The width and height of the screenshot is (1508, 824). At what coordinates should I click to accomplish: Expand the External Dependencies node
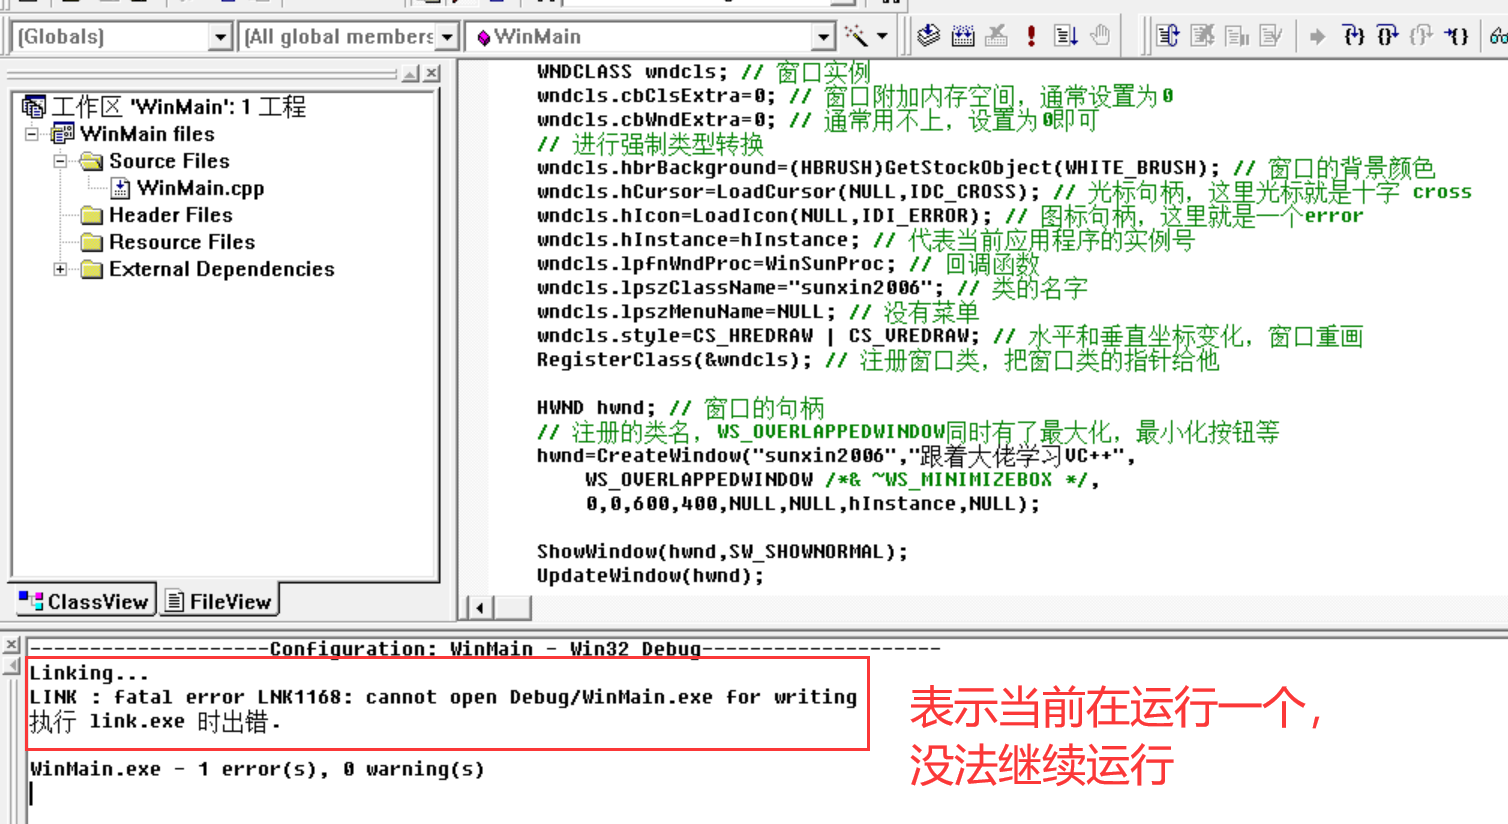click(60, 269)
